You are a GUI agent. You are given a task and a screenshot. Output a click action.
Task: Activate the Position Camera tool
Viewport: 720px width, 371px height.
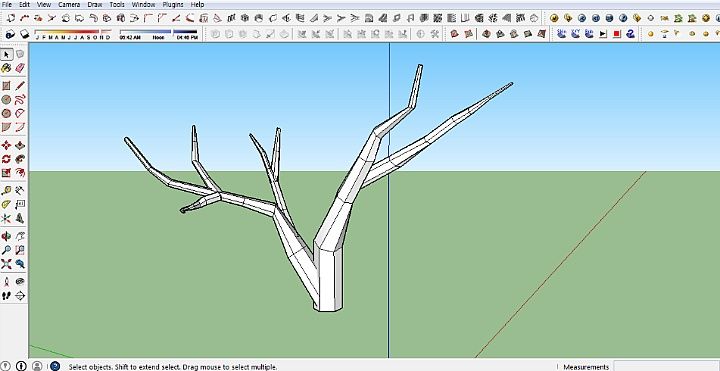[6, 281]
